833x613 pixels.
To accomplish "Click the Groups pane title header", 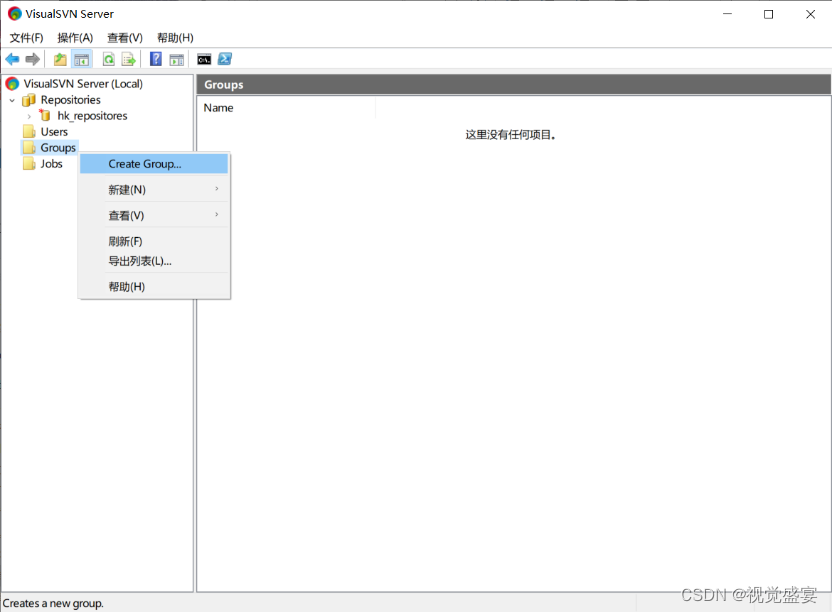I will pyautogui.click(x=514, y=84).
